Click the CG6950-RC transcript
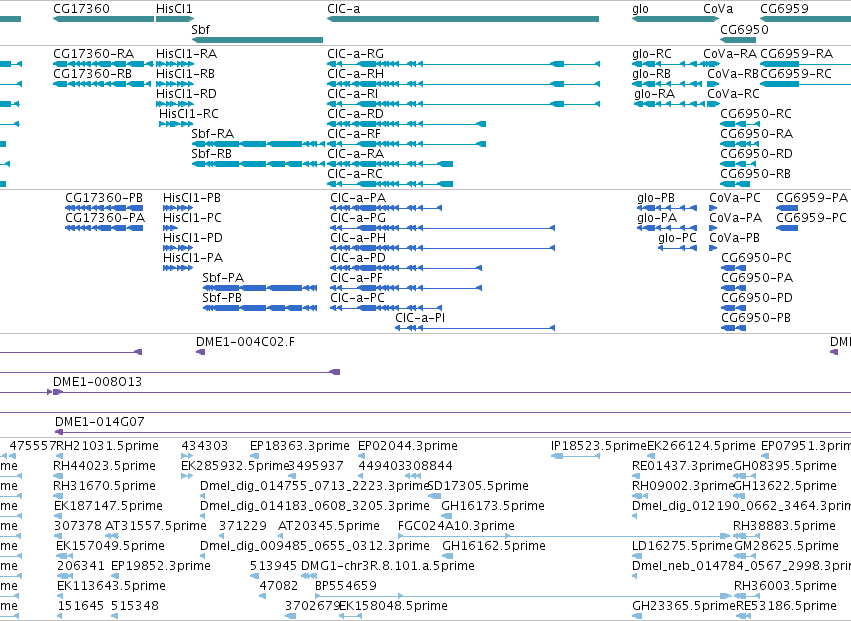 pos(740,124)
